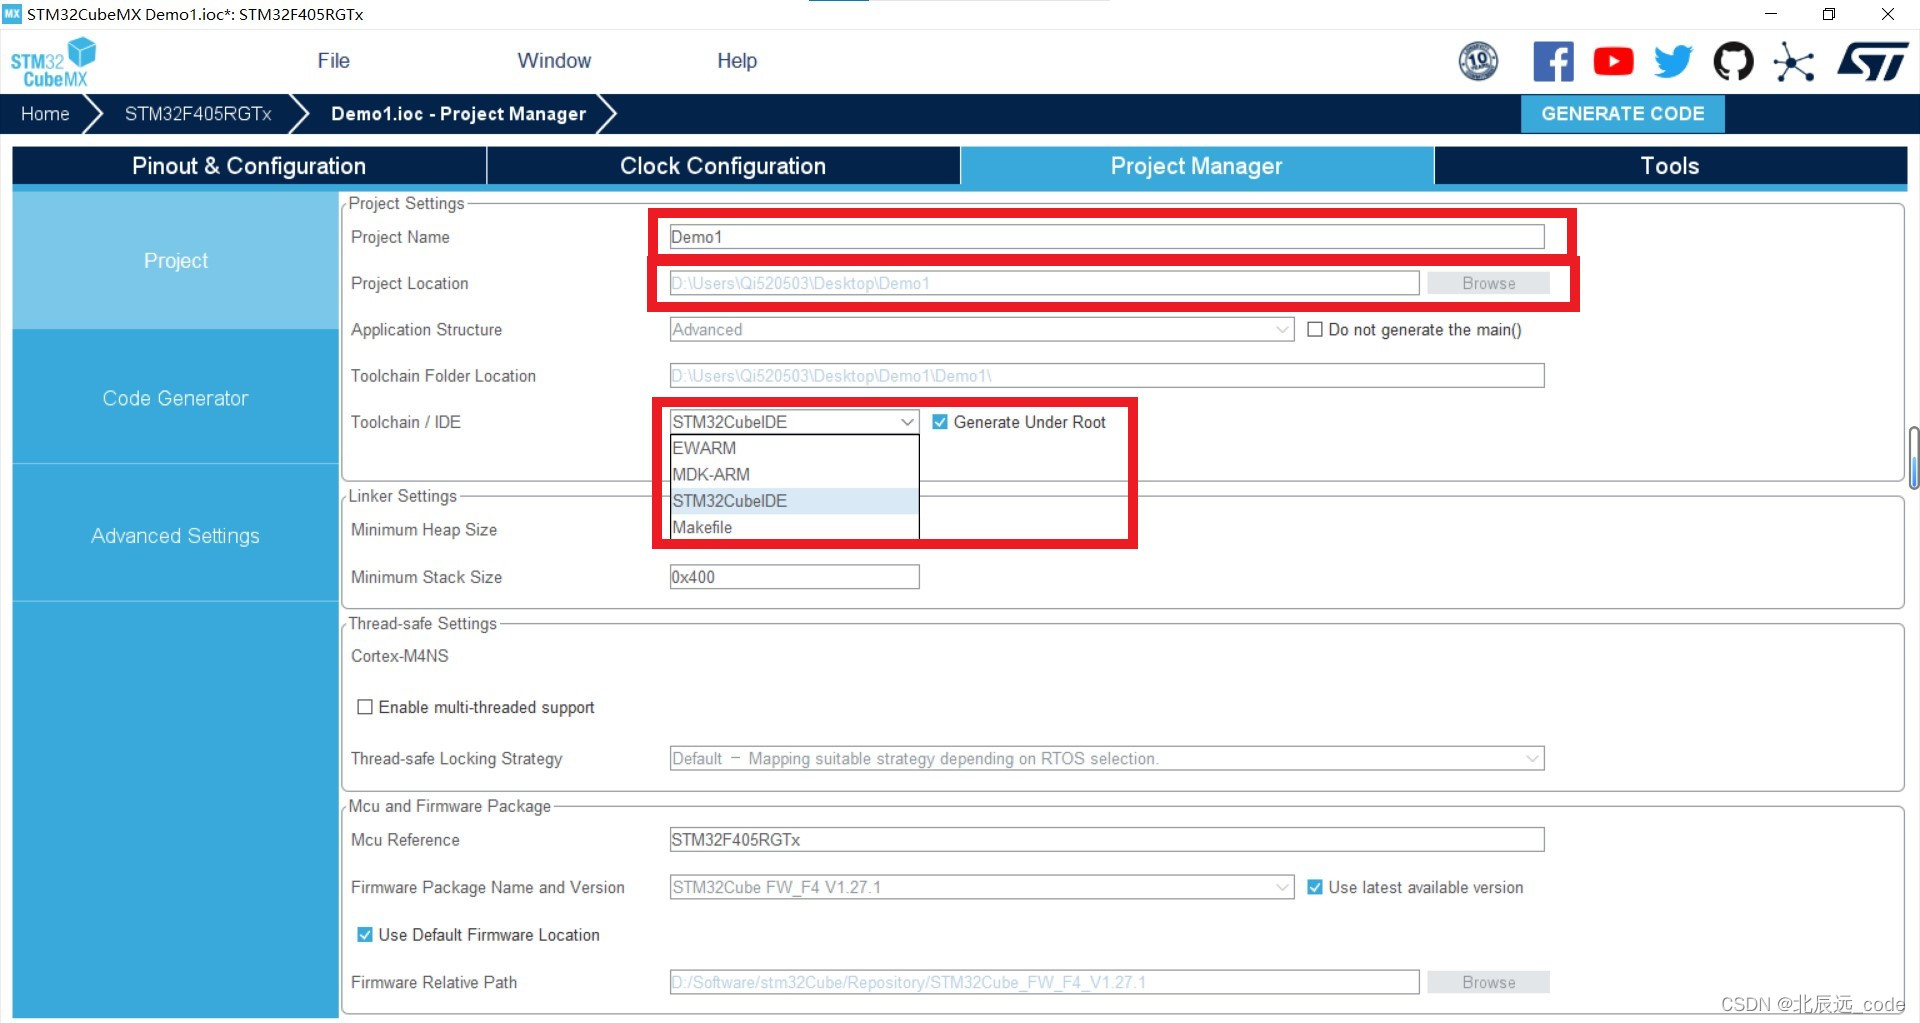Click the Minimum Stack Size field

pyautogui.click(x=794, y=577)
